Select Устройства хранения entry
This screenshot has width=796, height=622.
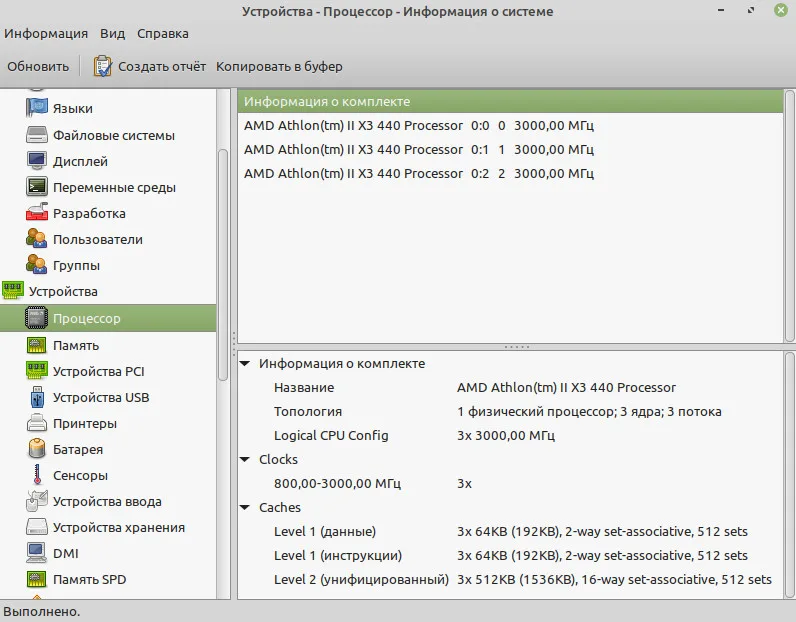click(x=119, y=528)
